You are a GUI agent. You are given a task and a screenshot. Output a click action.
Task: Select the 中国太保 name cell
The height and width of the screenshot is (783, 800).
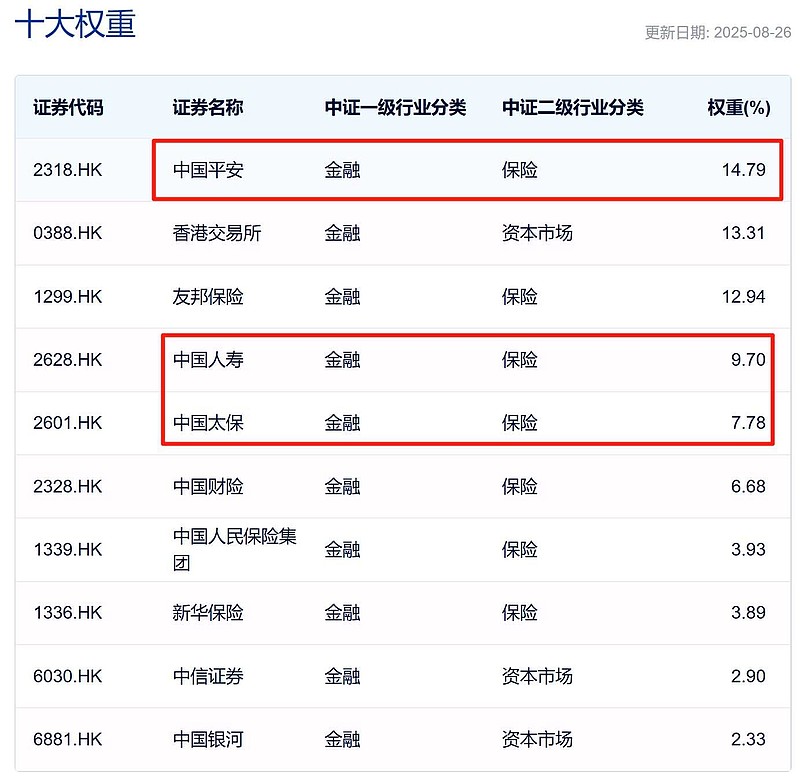coord(208,423)
